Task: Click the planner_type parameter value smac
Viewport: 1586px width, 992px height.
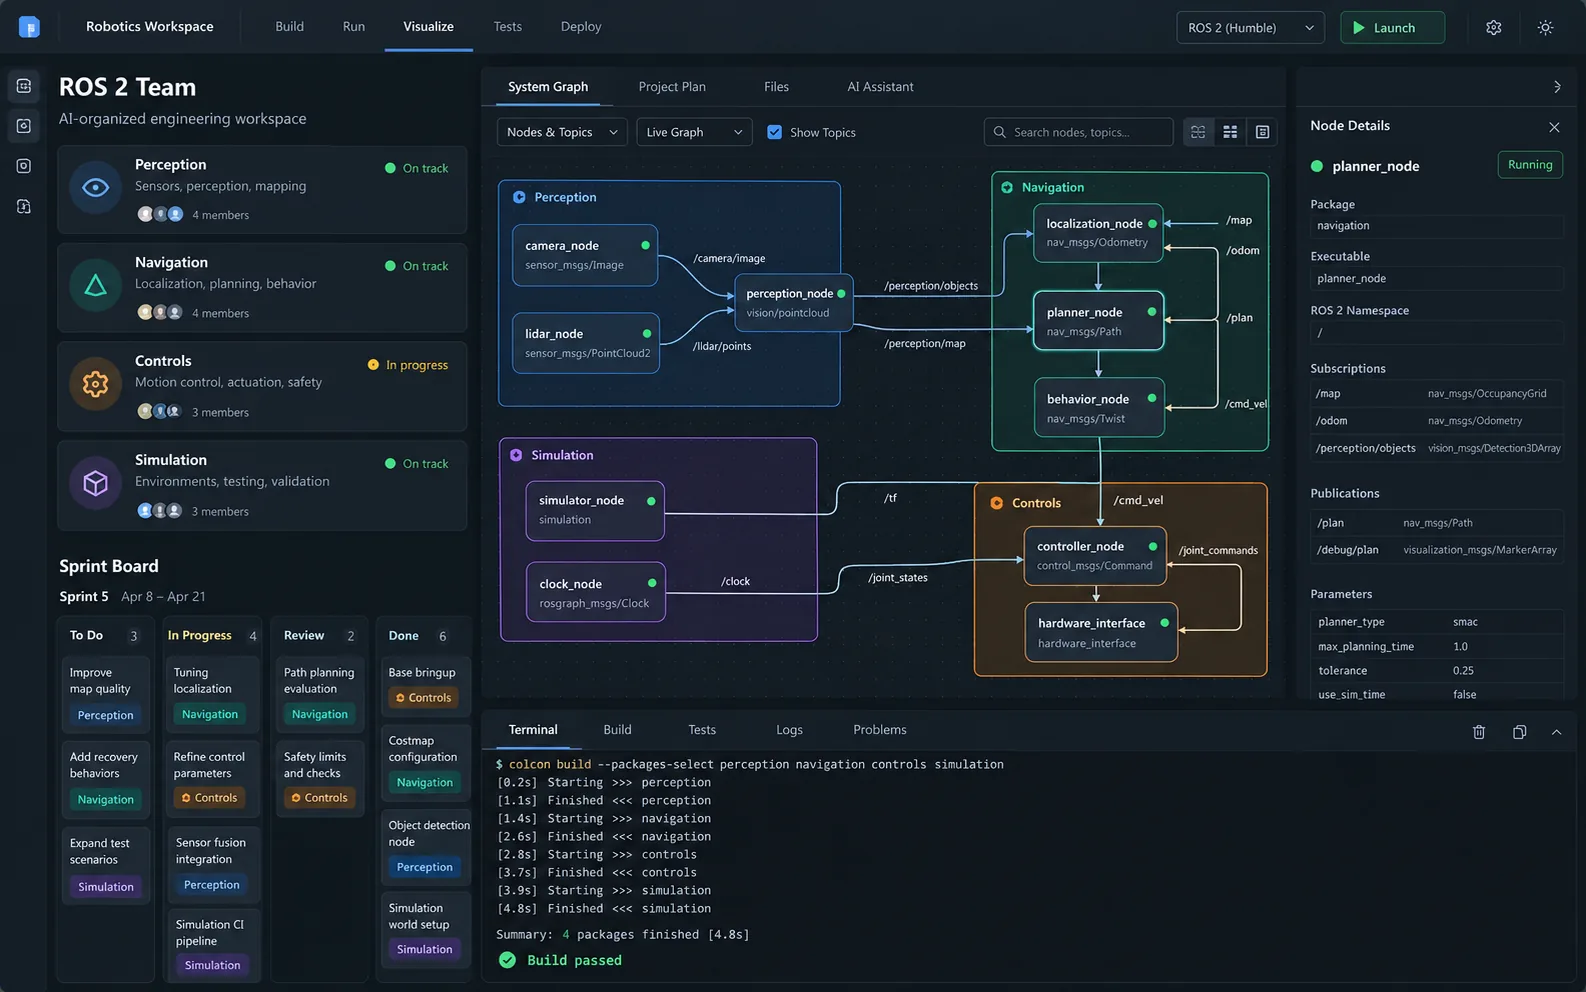Action: [1465, 622]
